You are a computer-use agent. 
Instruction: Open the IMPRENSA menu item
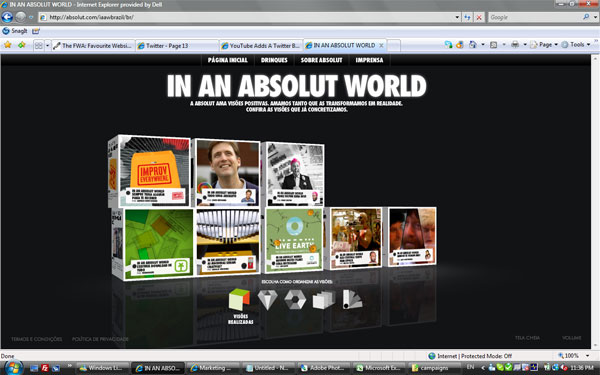[x=369, y=60]
